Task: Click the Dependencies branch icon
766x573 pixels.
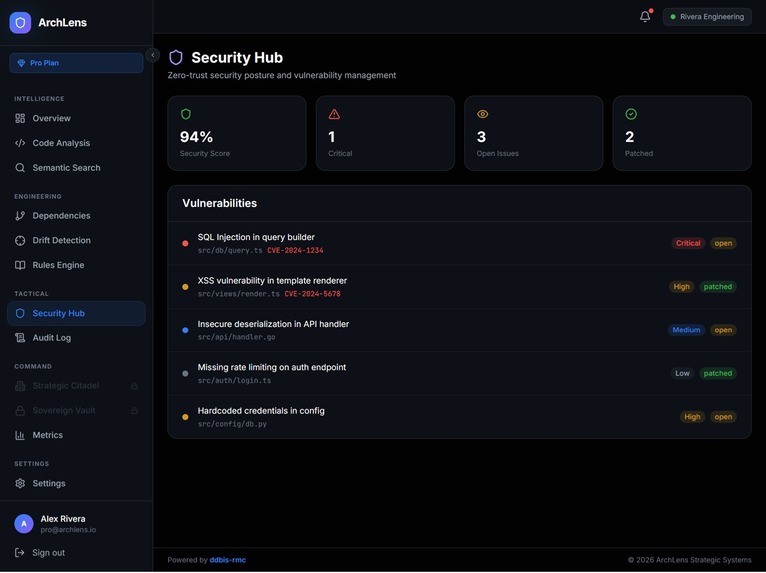Action: click(20, 215)
